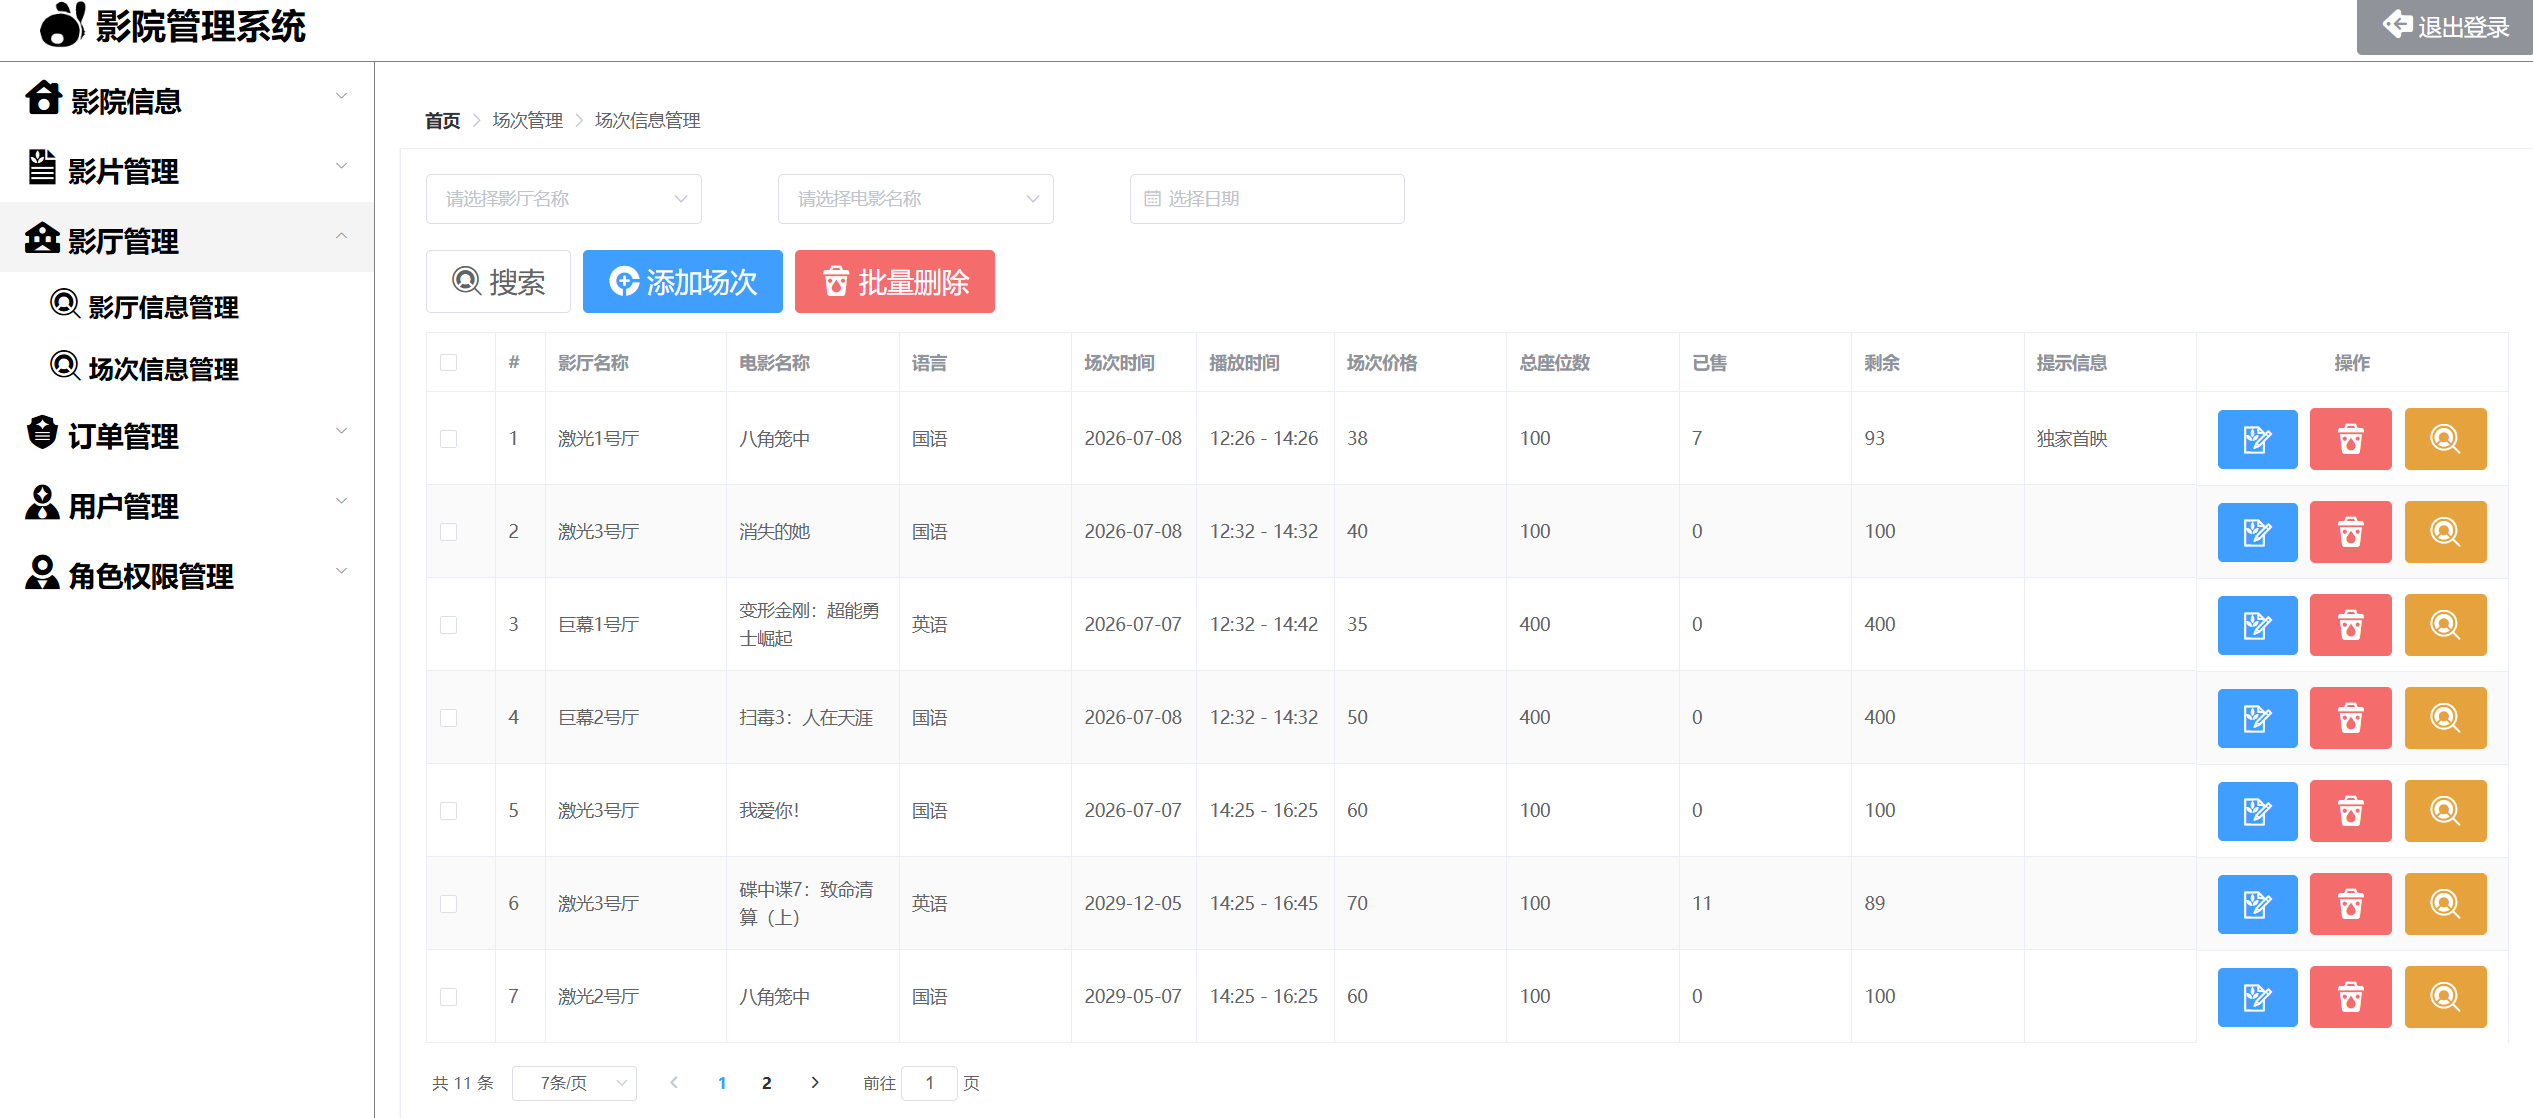
Task: Toggle the select-all header checkbox
Action: pos(449,362)
